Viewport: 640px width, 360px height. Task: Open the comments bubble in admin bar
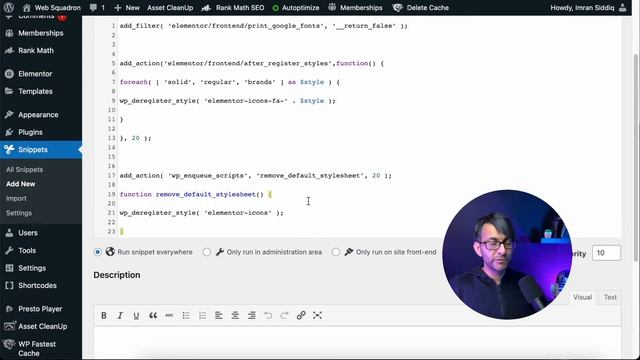(x=97, y=7)
